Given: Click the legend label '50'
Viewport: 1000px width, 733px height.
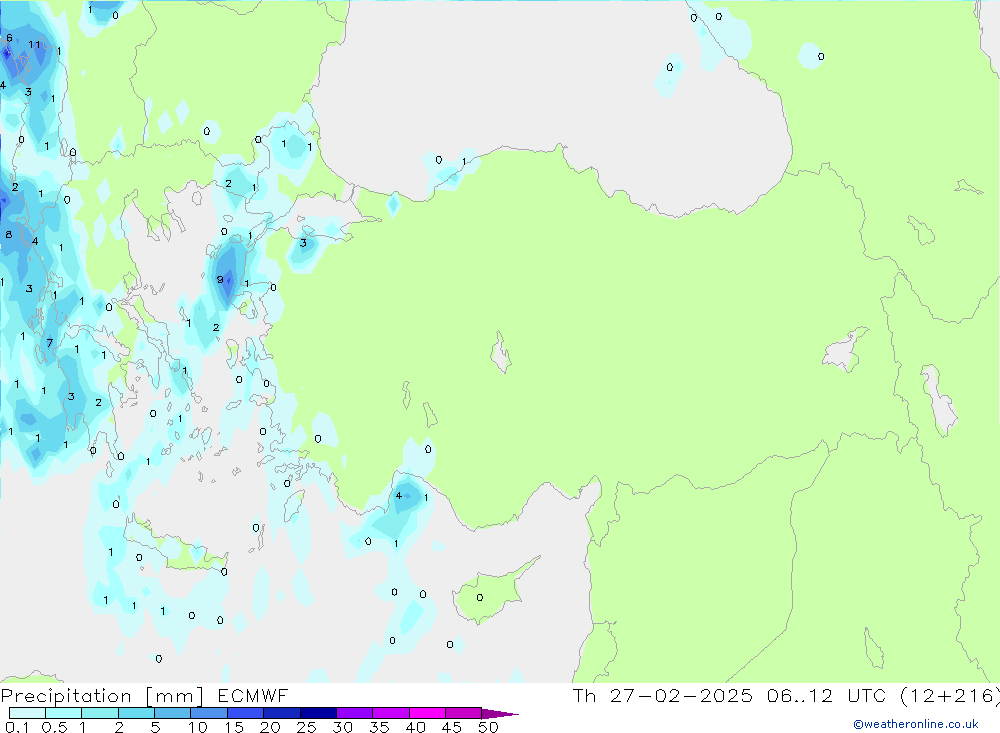Looking at the screenshot, I should [x=489, y=727].
